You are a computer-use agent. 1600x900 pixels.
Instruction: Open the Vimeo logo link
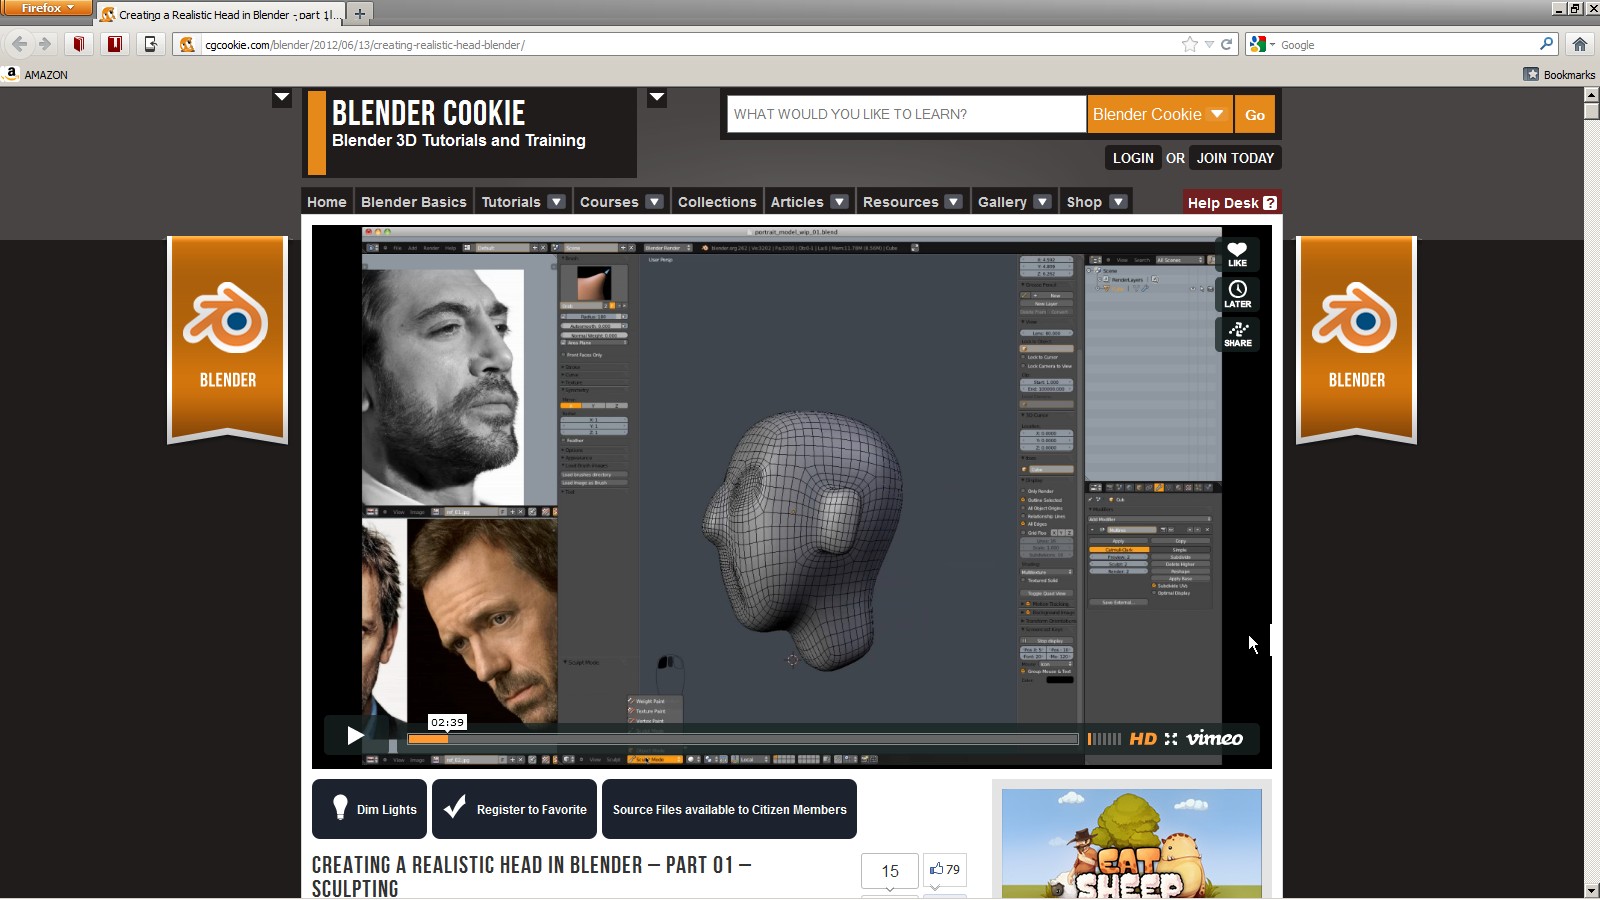tap(1214, 739)
